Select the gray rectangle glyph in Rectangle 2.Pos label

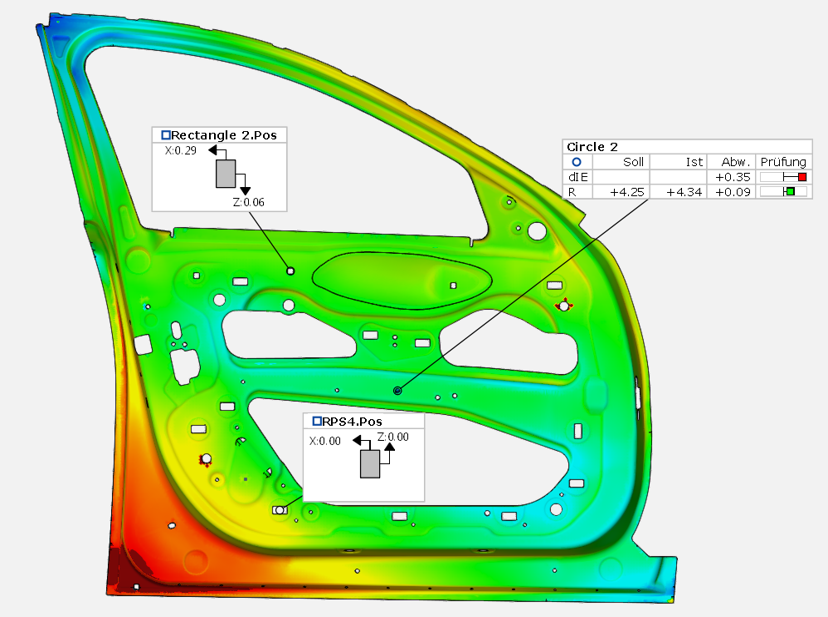tap(228, 173)
